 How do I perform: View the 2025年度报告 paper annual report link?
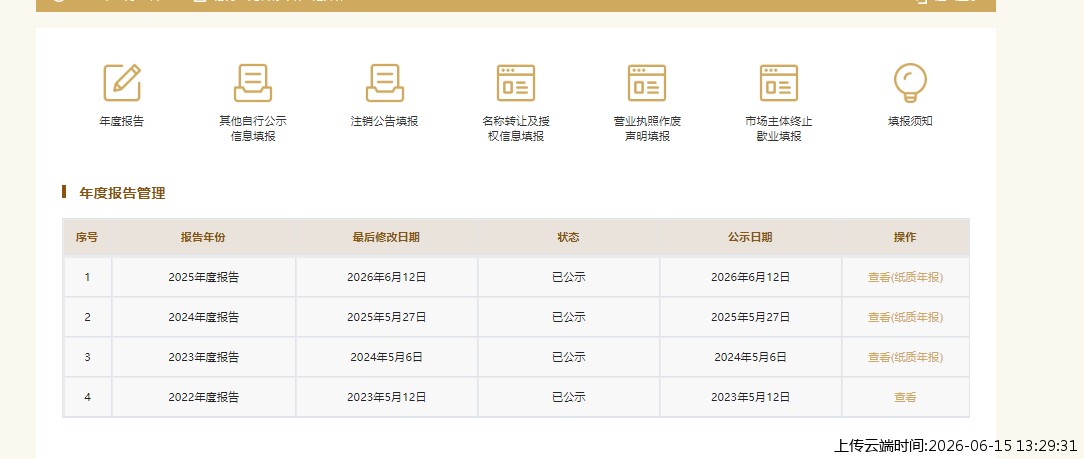(x=905, y=277)
